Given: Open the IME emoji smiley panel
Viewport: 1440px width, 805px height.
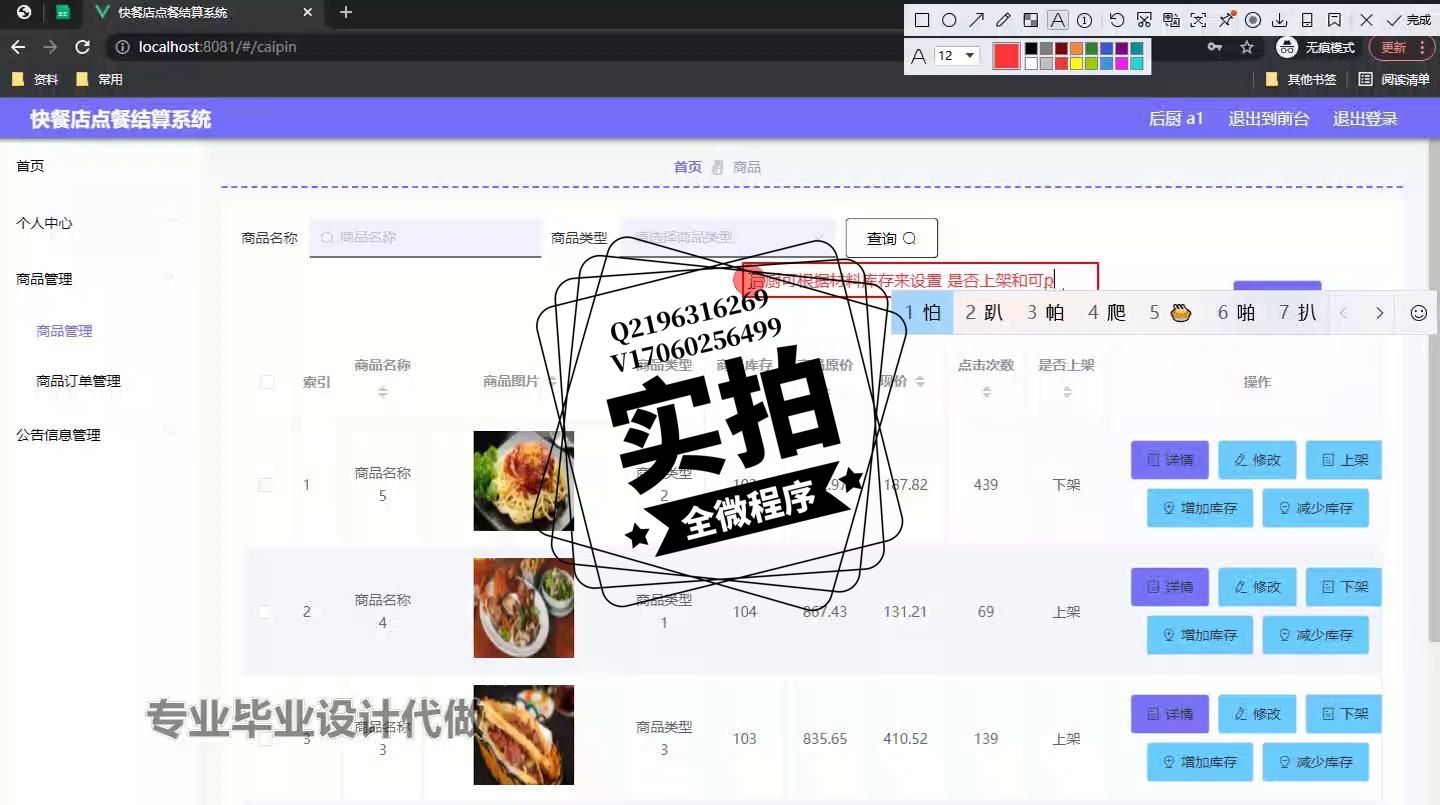Looking at the screenshot, I should coord(1418,313).
